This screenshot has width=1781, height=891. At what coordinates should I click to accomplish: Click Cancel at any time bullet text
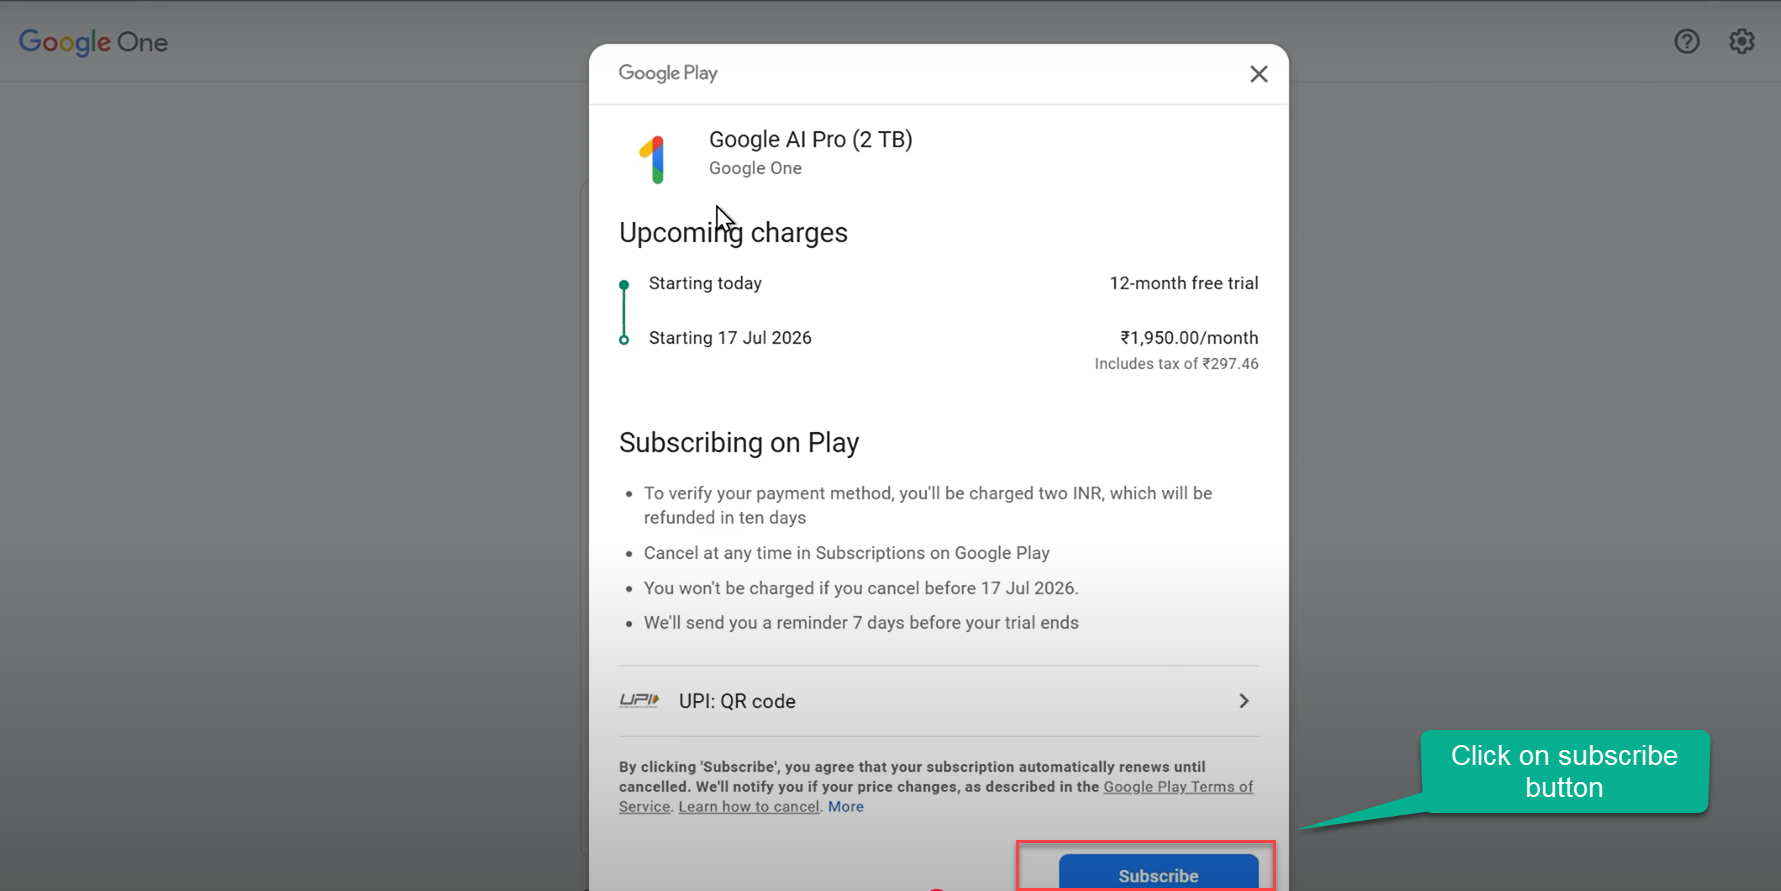tap(847, 553)
